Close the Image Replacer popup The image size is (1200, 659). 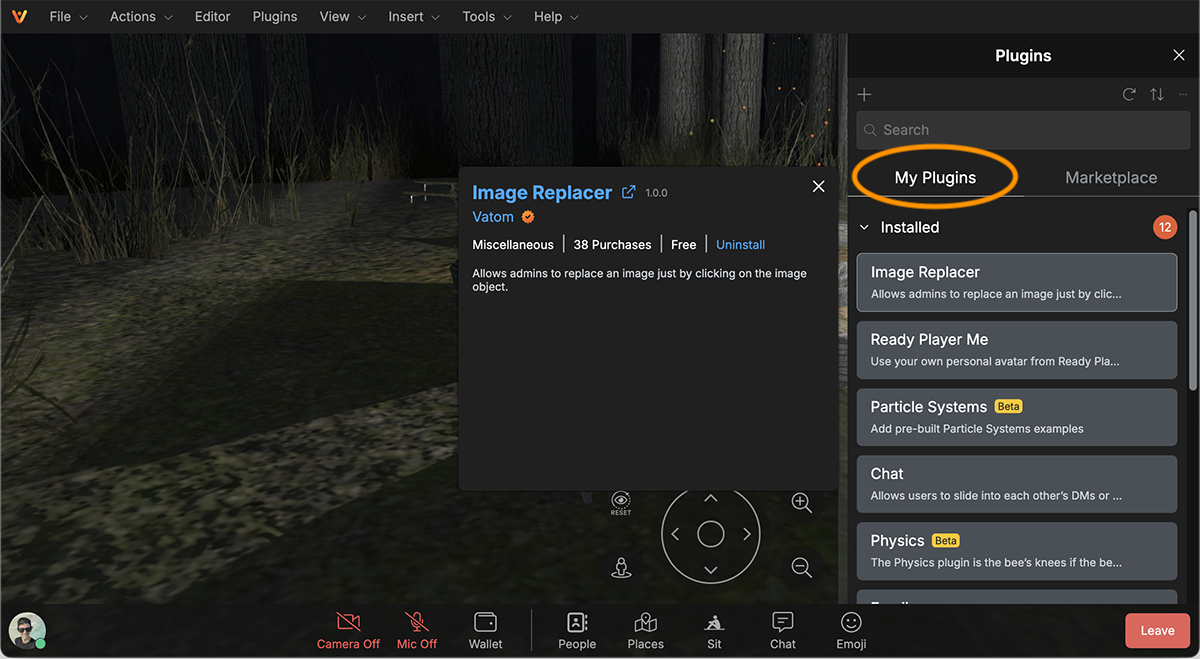click(818, 187)
